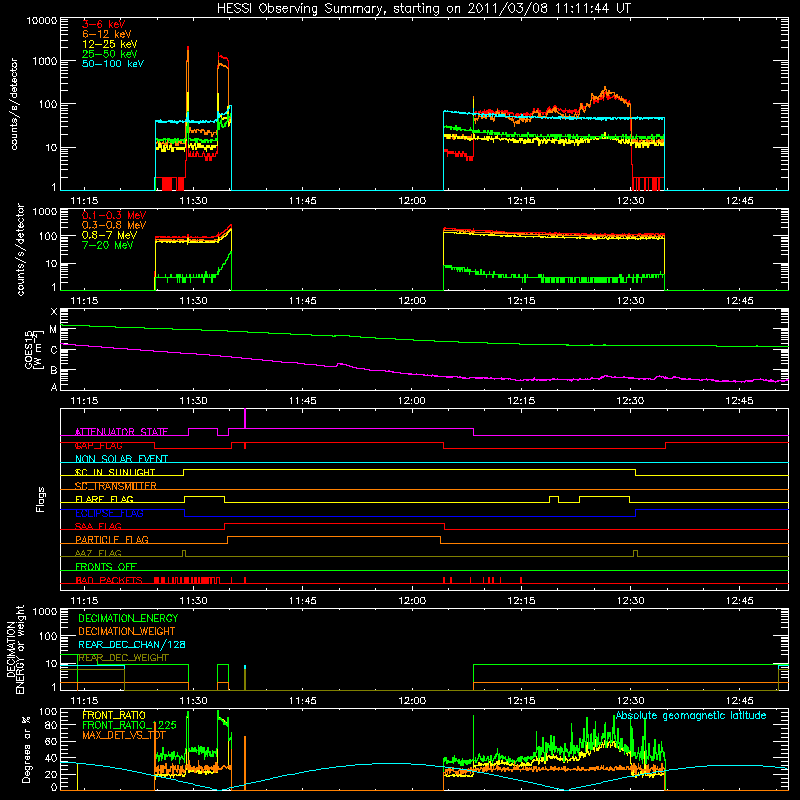Click the 0.1-0.3 MeV legend label

[114, 215]
